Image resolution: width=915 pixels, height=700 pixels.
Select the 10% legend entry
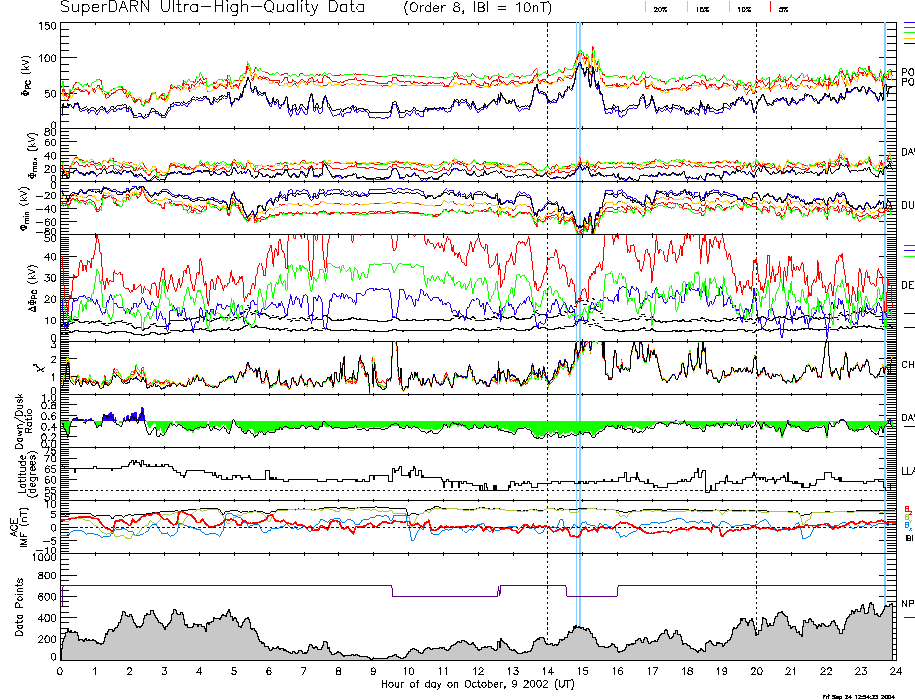pos(743,8)
